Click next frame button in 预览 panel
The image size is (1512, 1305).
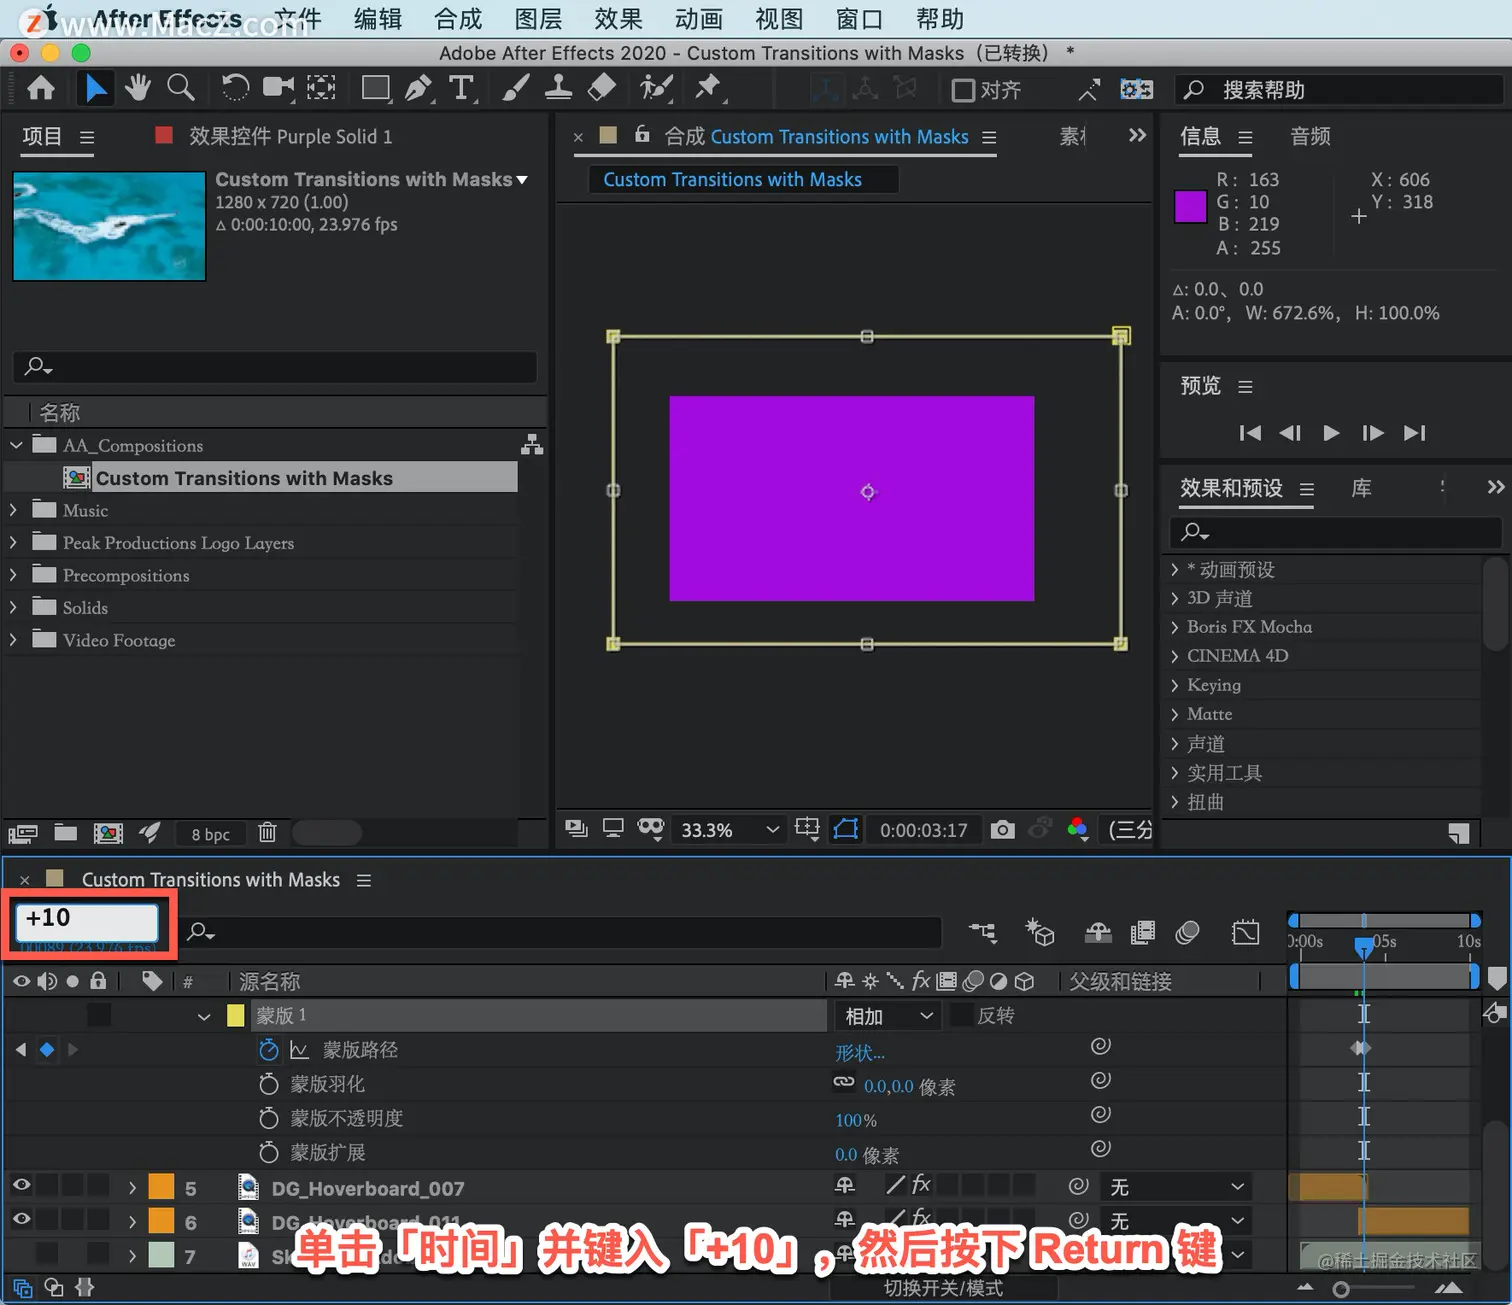[1372, 433]
